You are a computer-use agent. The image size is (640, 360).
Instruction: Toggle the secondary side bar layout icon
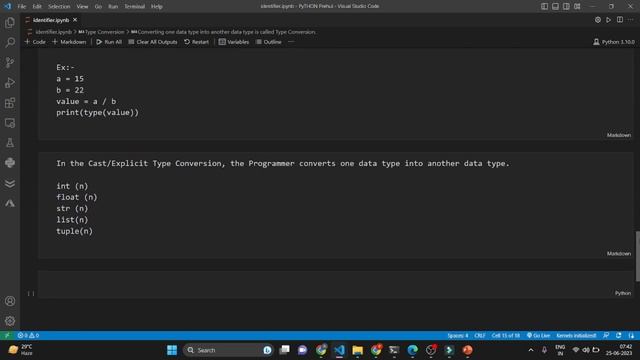[566, 6]
